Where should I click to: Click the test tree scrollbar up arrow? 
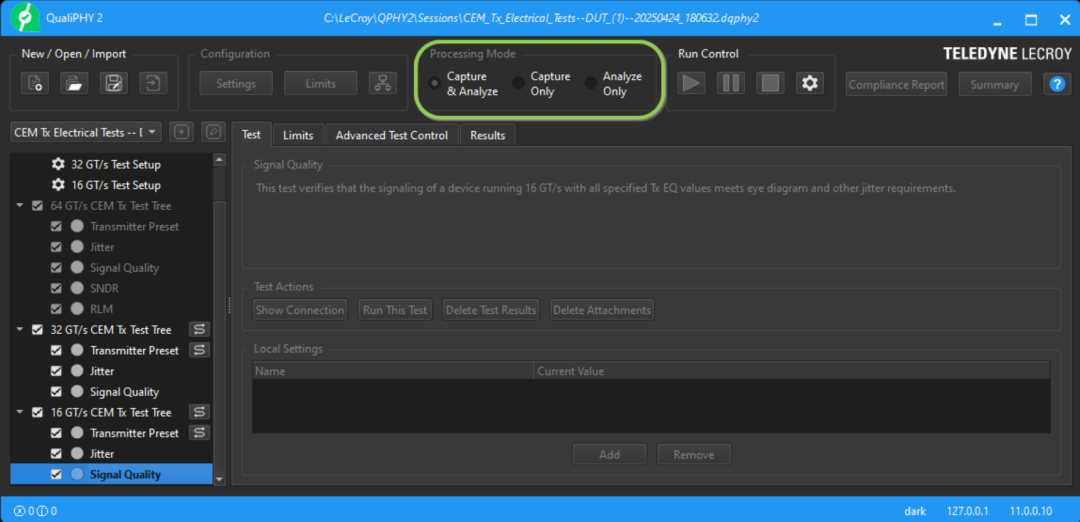(x=220, y=160)
